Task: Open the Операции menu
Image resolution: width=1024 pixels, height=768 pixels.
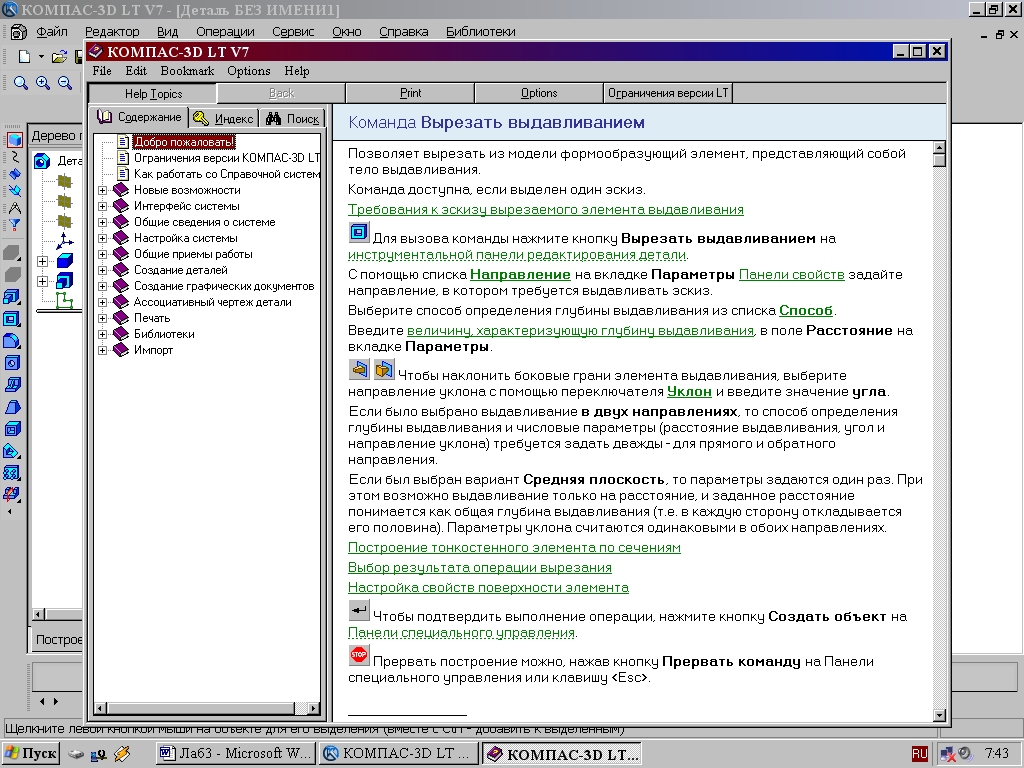Action: [225, 31]
